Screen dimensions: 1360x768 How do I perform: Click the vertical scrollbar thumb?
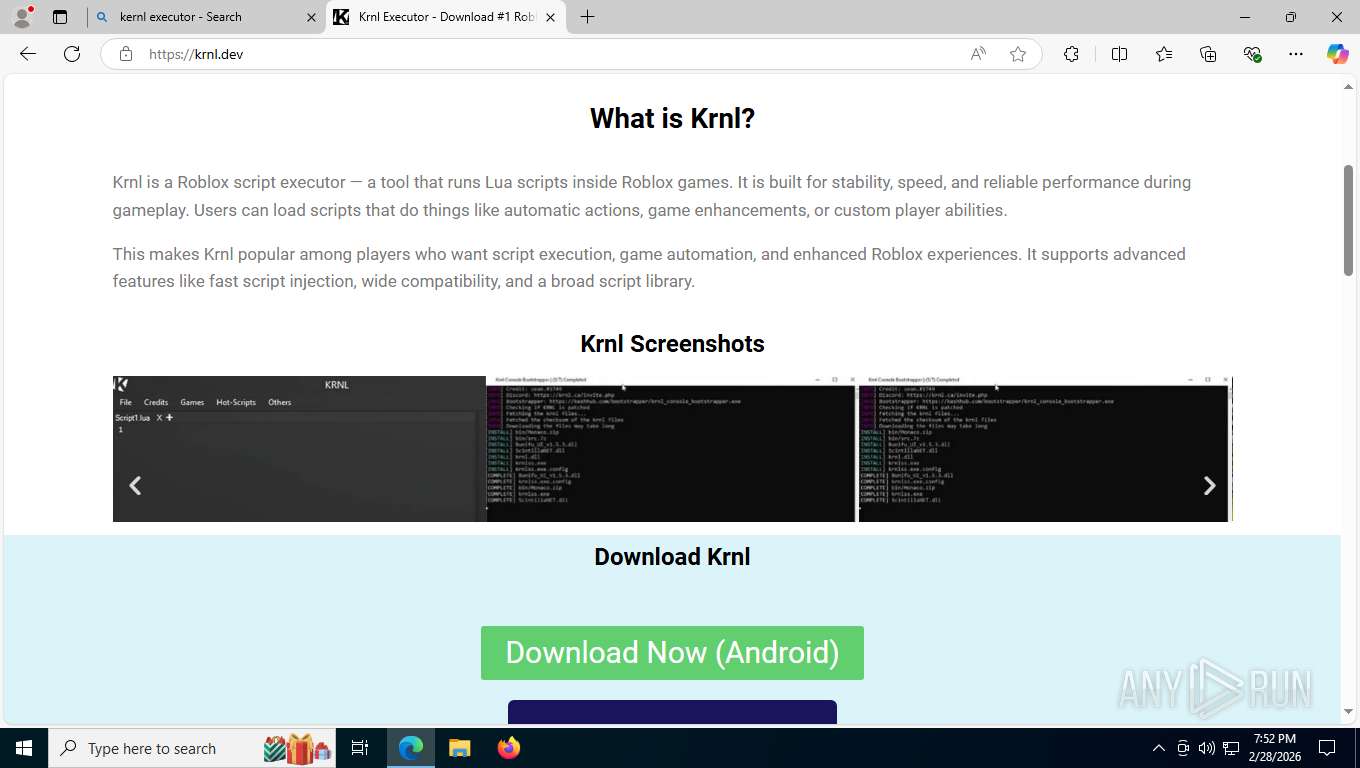click(x=1348, y=220)
